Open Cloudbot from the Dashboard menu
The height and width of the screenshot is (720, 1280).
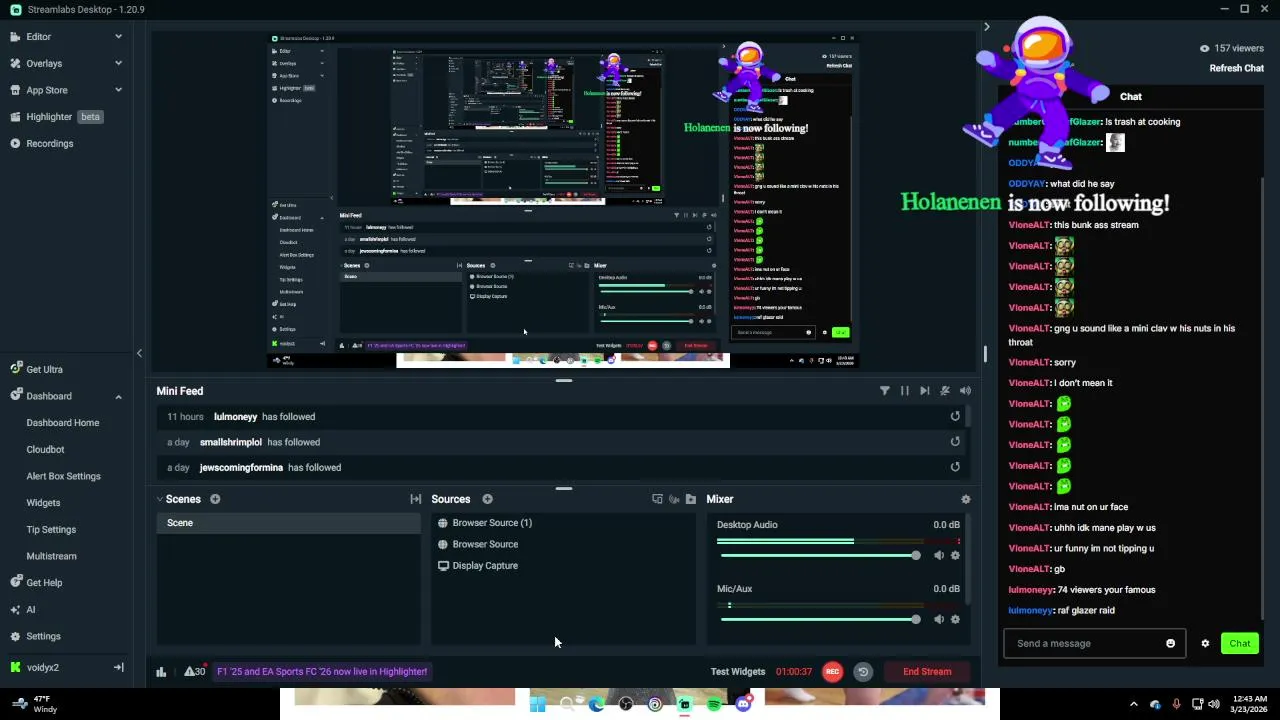45,449
